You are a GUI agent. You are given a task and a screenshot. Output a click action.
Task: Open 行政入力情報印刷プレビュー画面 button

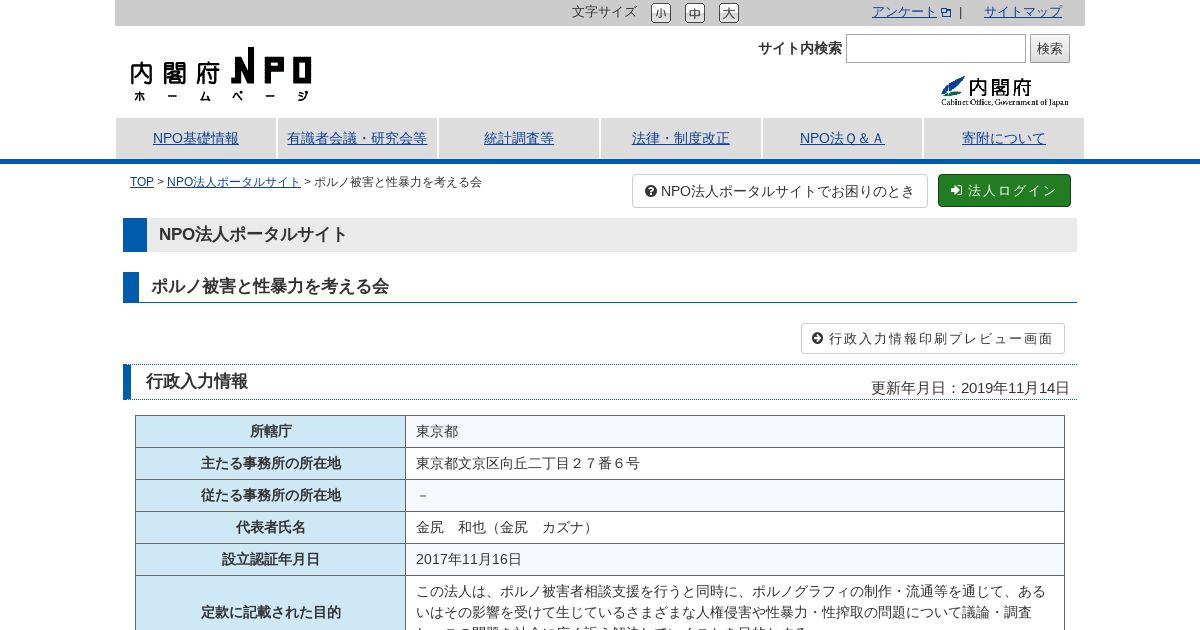[x=933, y=338]
